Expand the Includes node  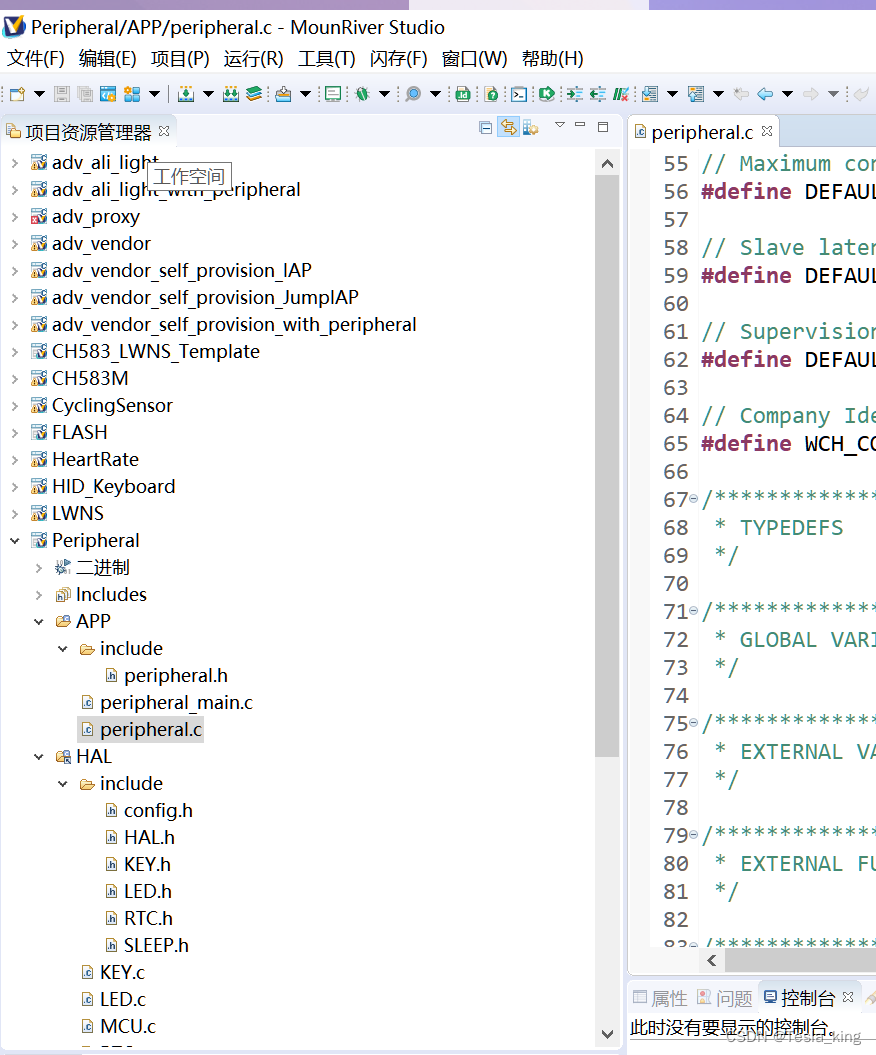click(39, 595)
